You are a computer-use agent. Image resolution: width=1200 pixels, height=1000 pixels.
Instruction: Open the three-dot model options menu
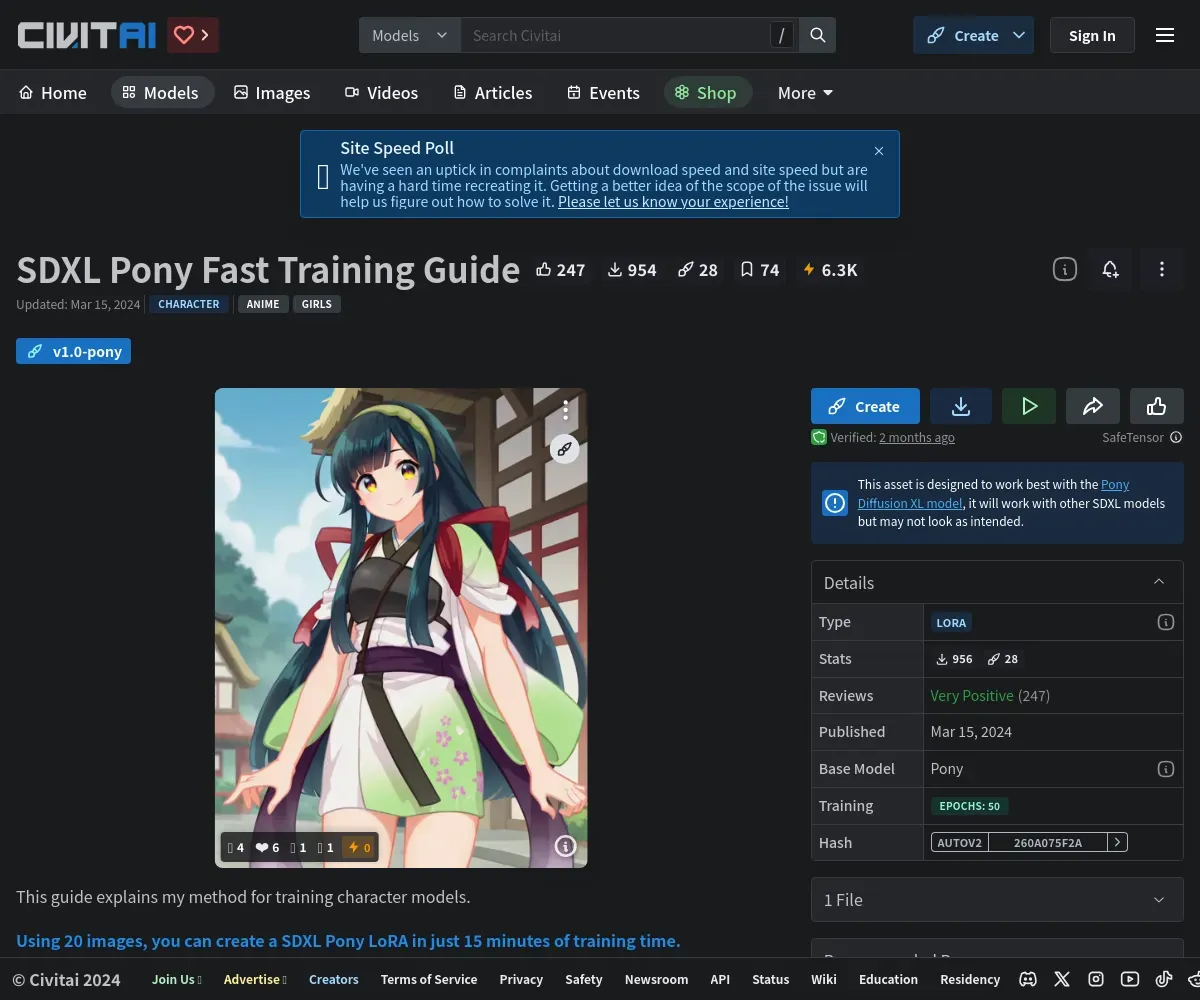click(1162, 269)
